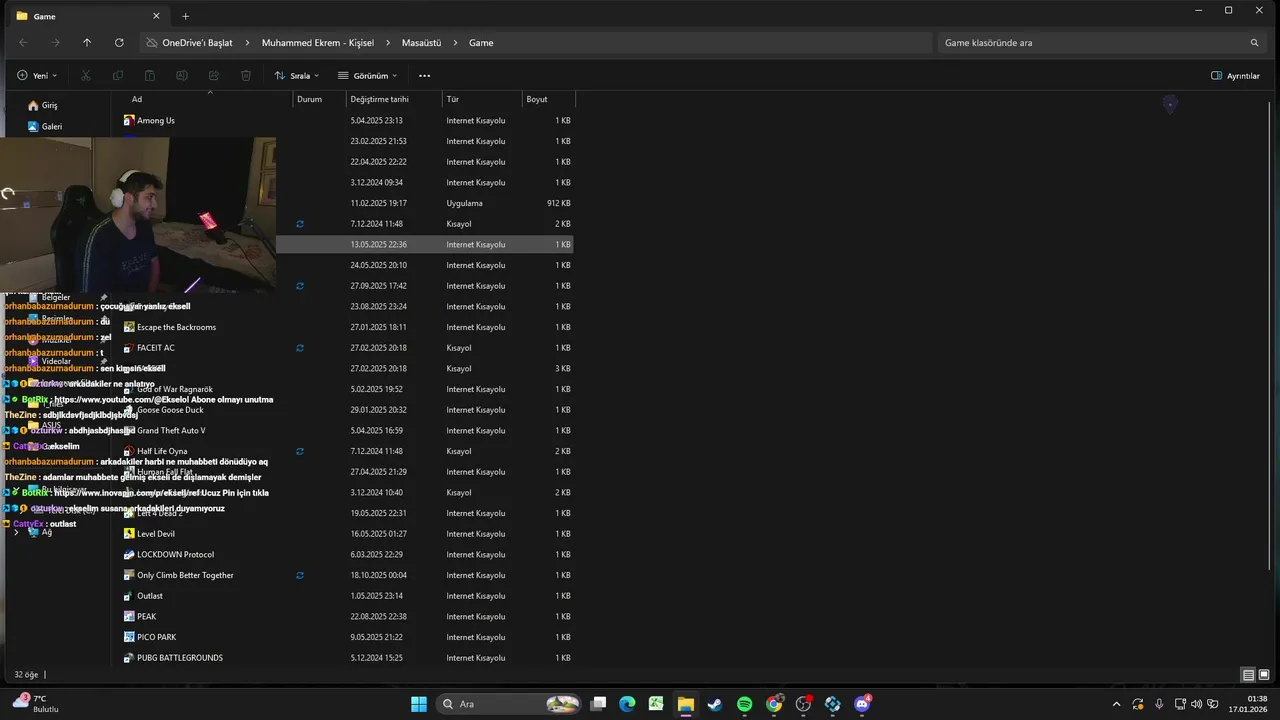The image size is (1280, 720).
Task: Click the Muhammed Ekrem - Kişisel breadcrumb
Action: tap(318, 43)
